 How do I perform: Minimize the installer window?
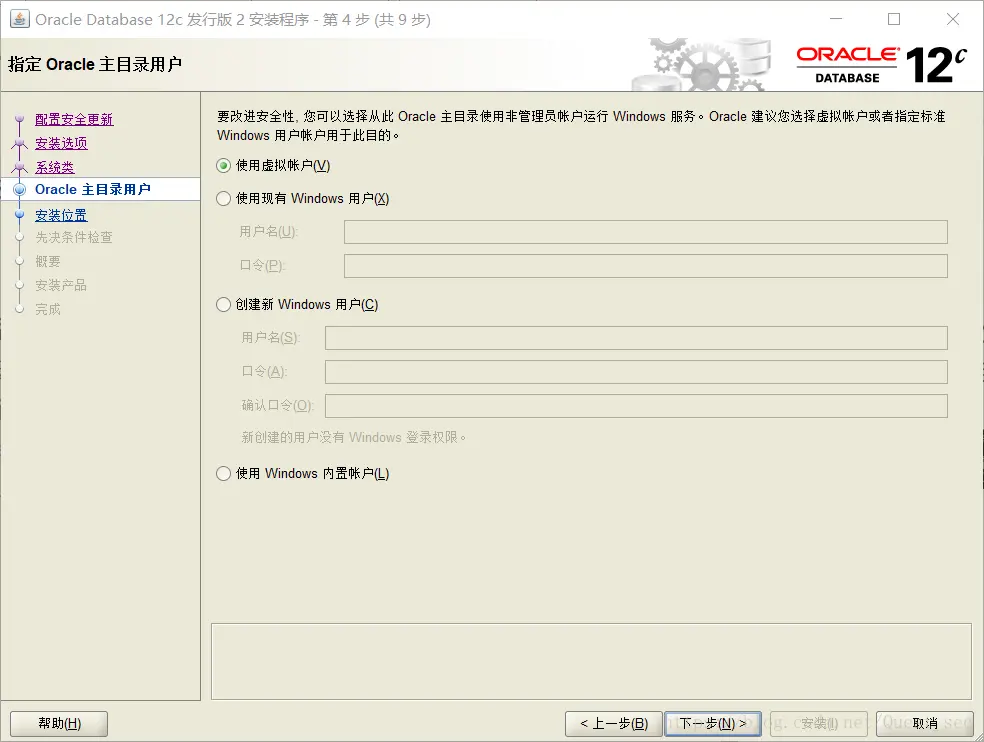836,19
